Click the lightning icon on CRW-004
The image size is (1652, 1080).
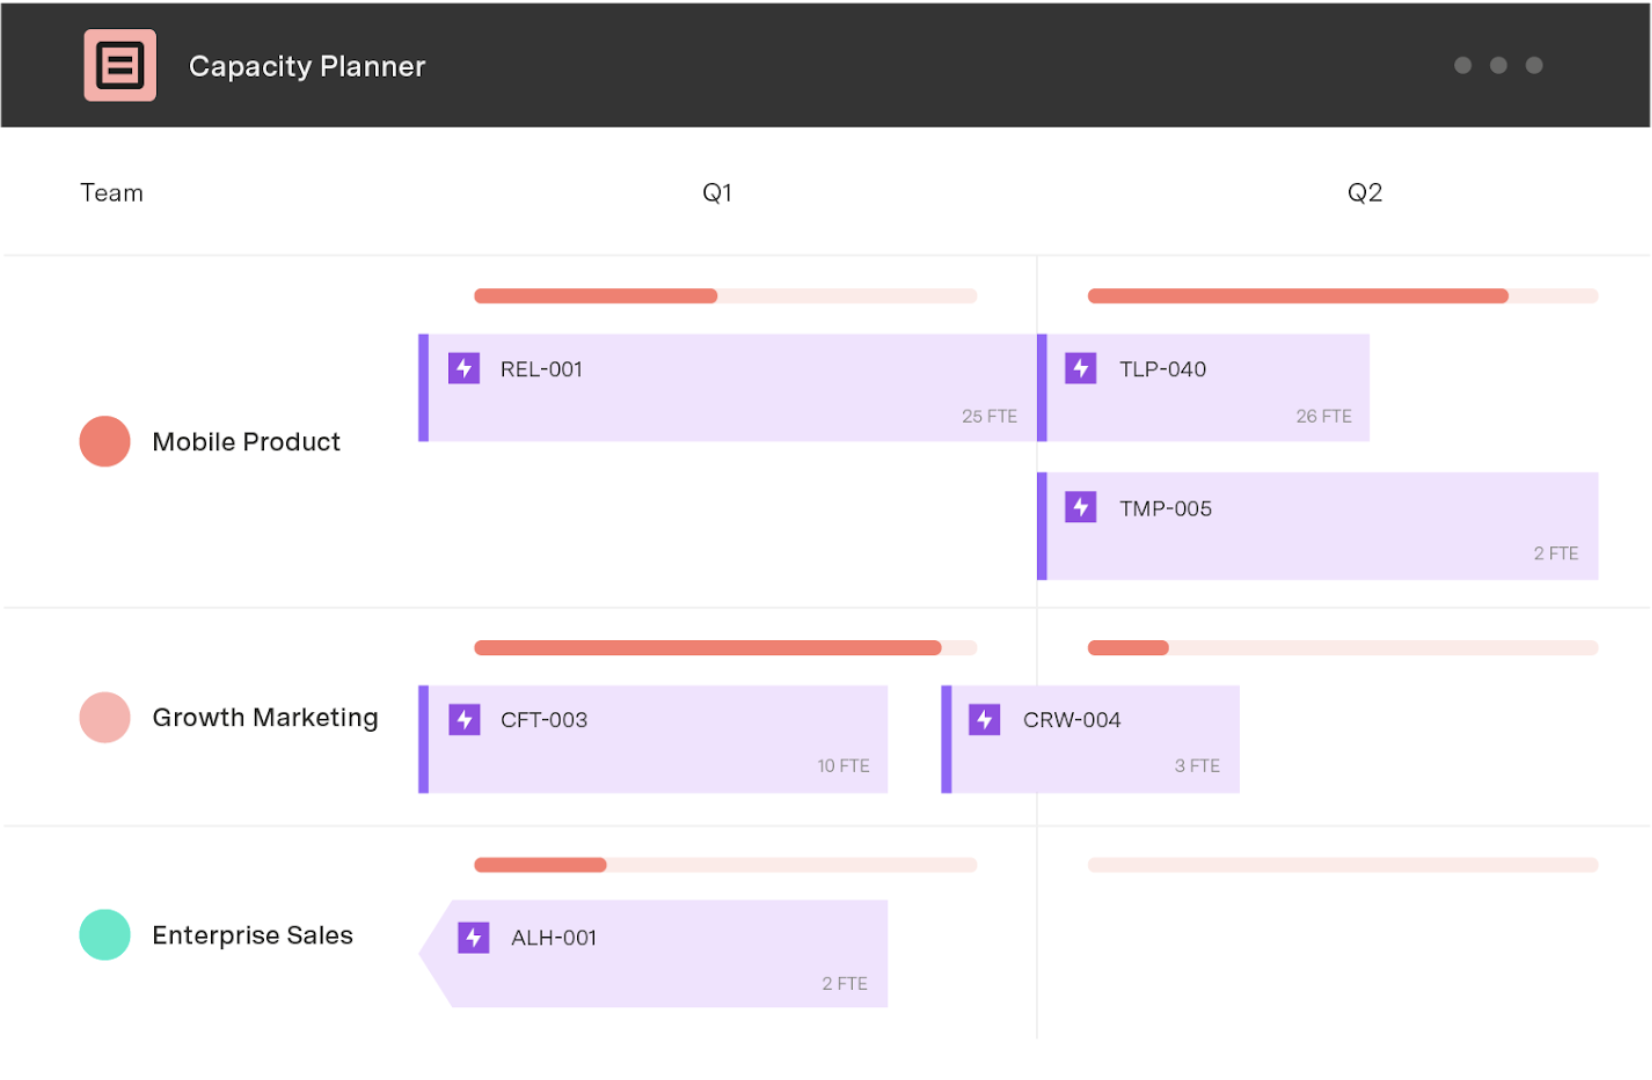(985, 719)
